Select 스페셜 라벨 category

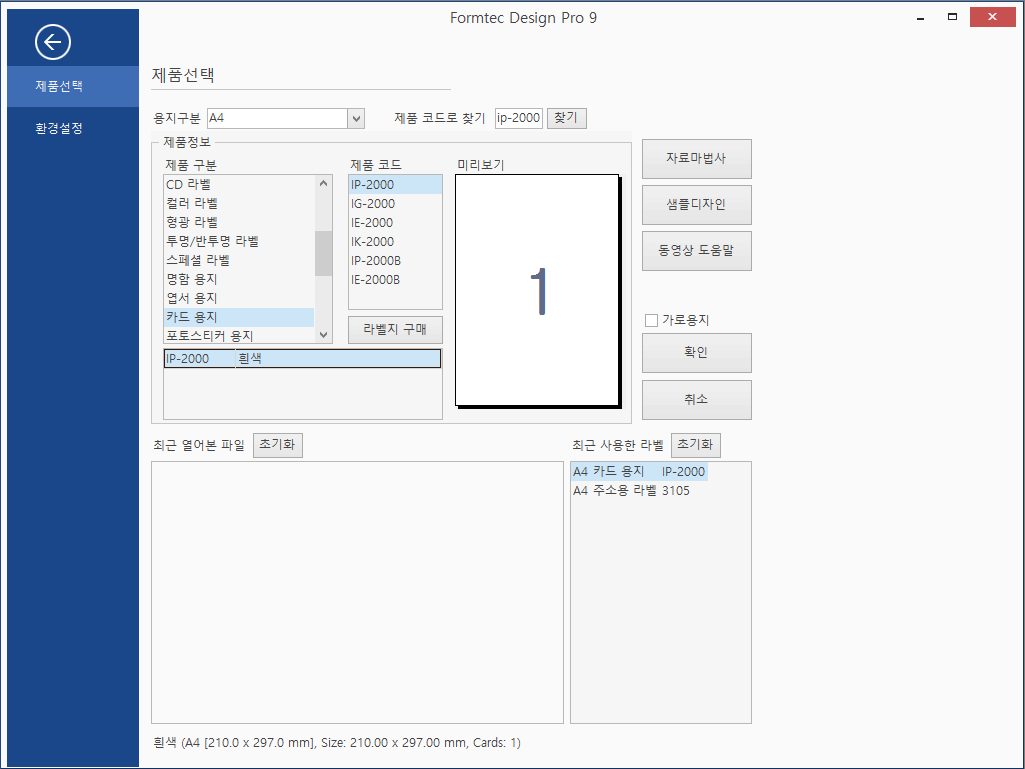click(239, 260)
